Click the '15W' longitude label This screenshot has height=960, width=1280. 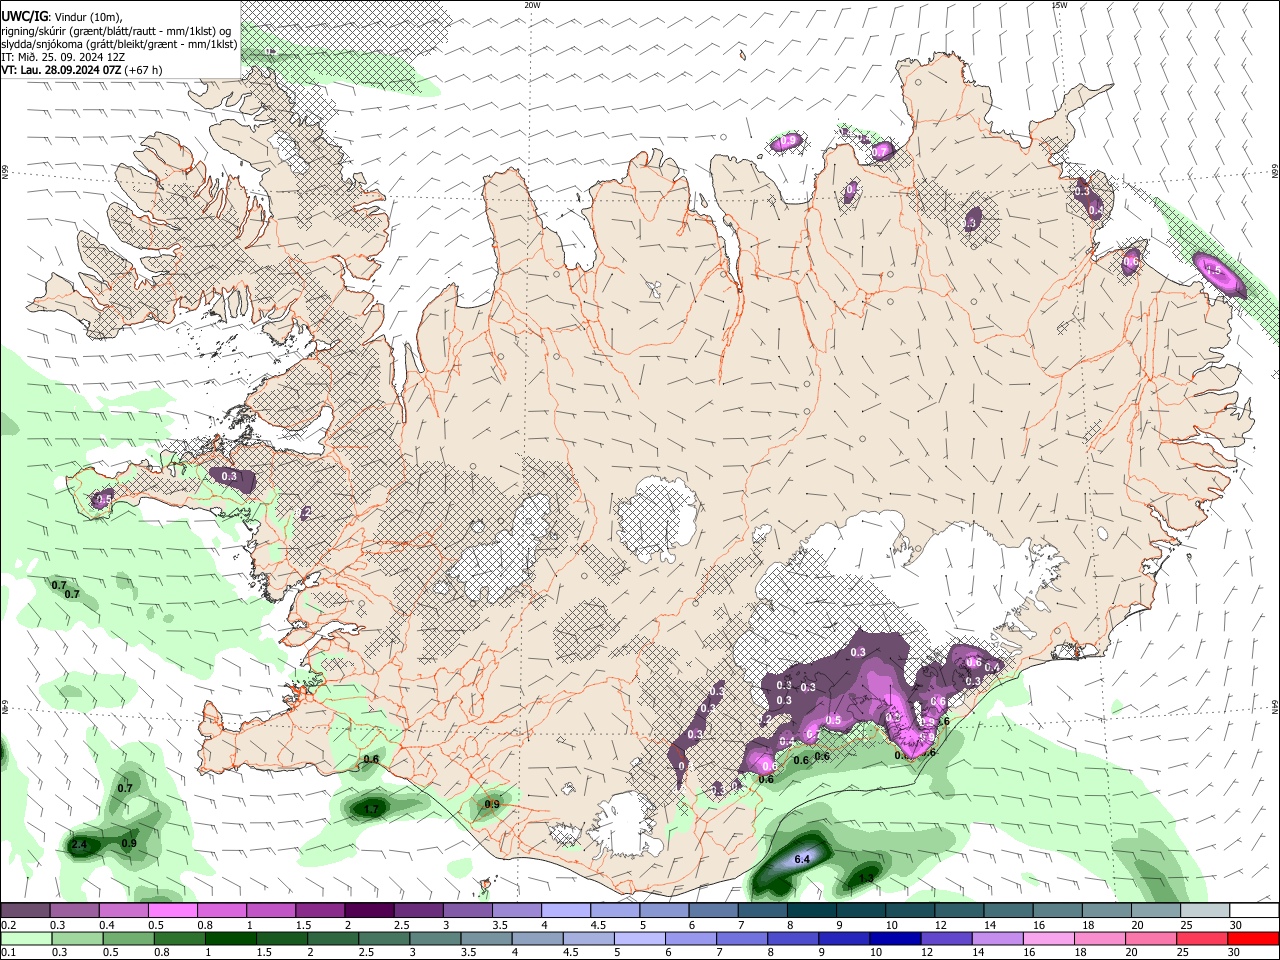point(1059,5)
